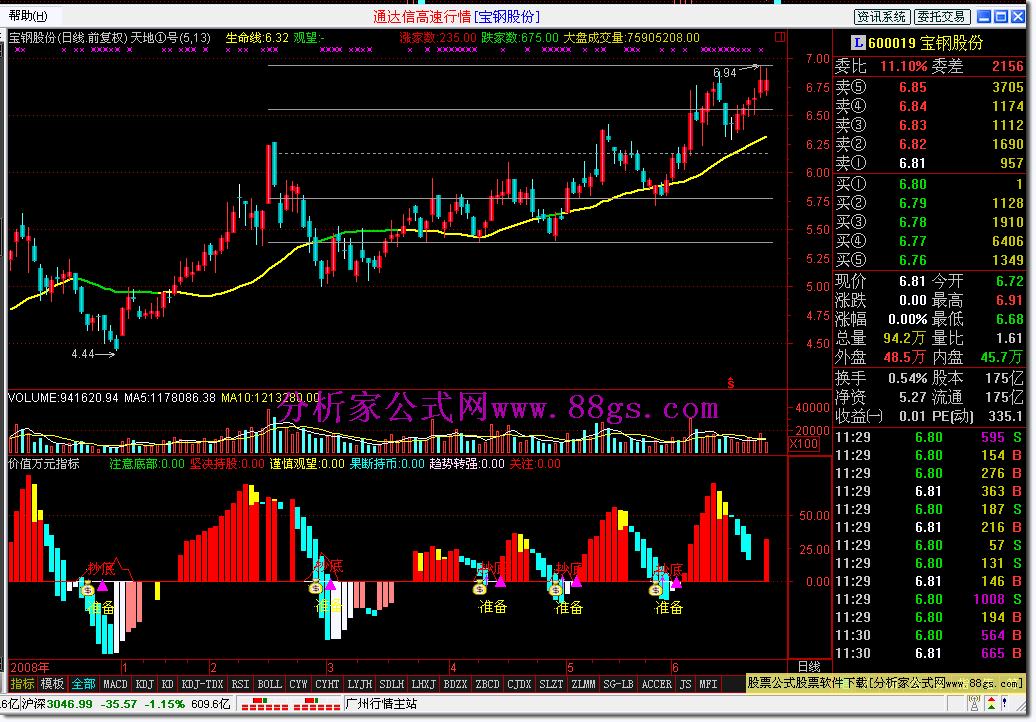The image size is (1036, 722).
Task: Switch to the KDJ indicator
Action: coord(144,684)
